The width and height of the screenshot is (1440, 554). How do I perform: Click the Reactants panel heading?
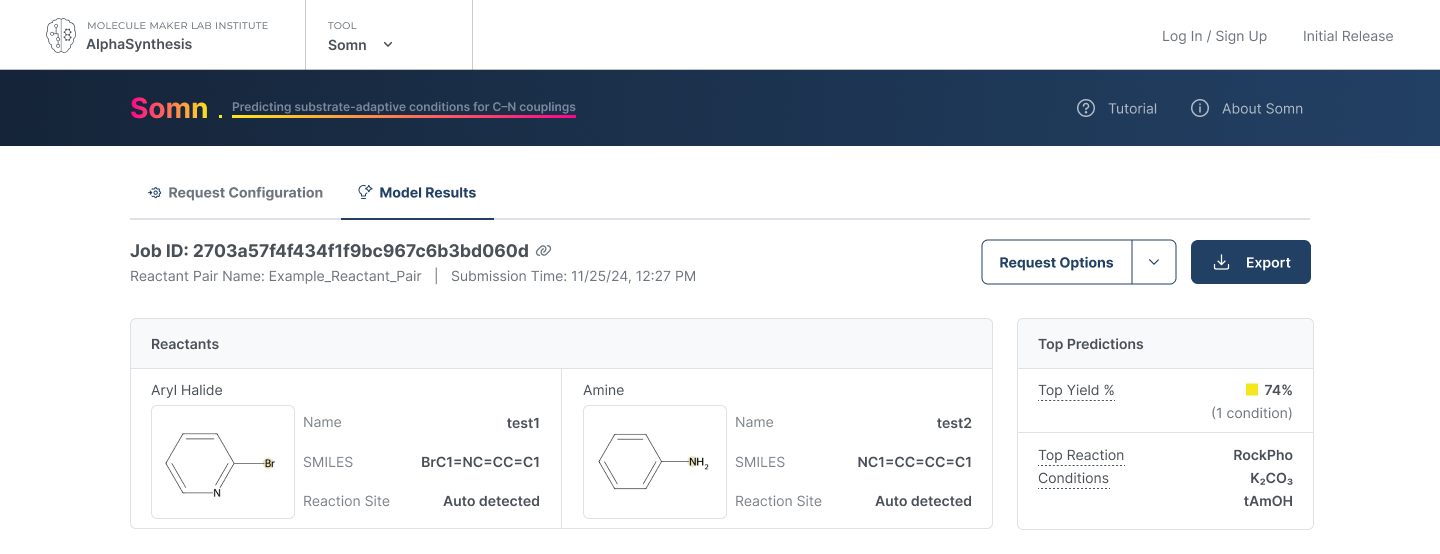pyautogui.click(x=185, y=344)
